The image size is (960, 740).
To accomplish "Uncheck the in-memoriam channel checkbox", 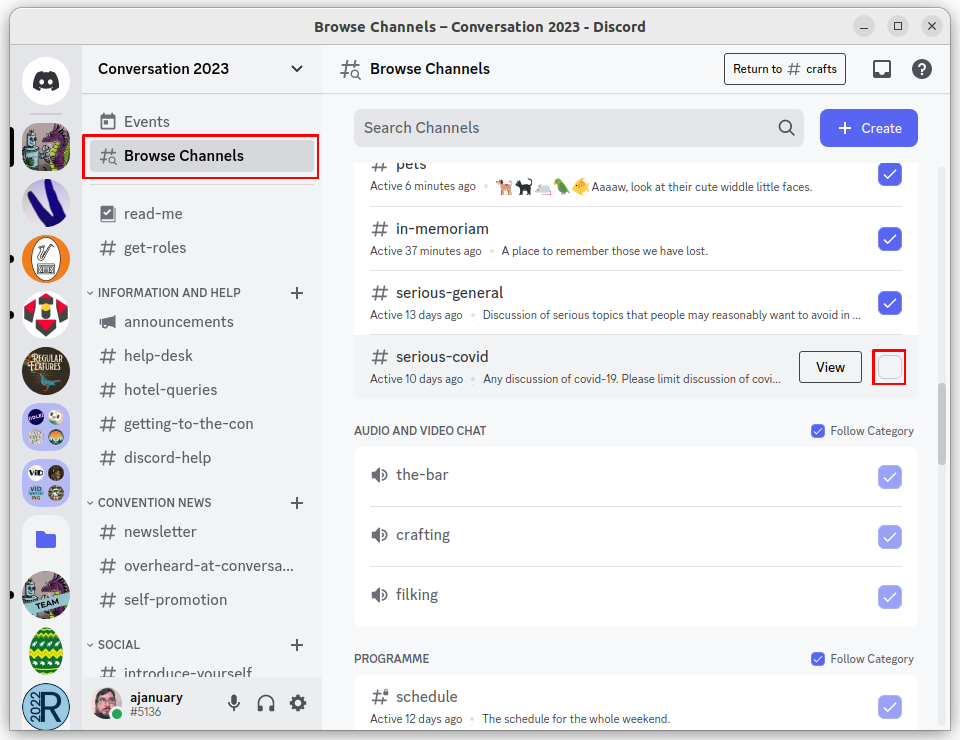I will click(x=889, y=239).
